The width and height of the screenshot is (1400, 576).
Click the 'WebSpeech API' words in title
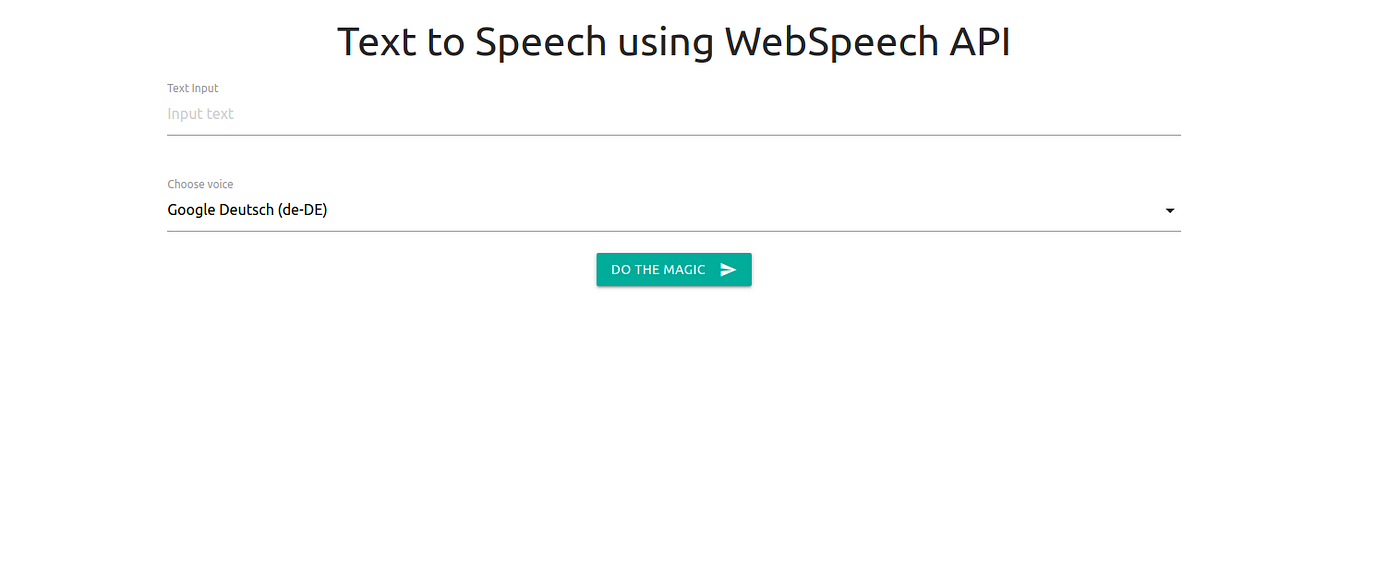click(x=868, y=42)
